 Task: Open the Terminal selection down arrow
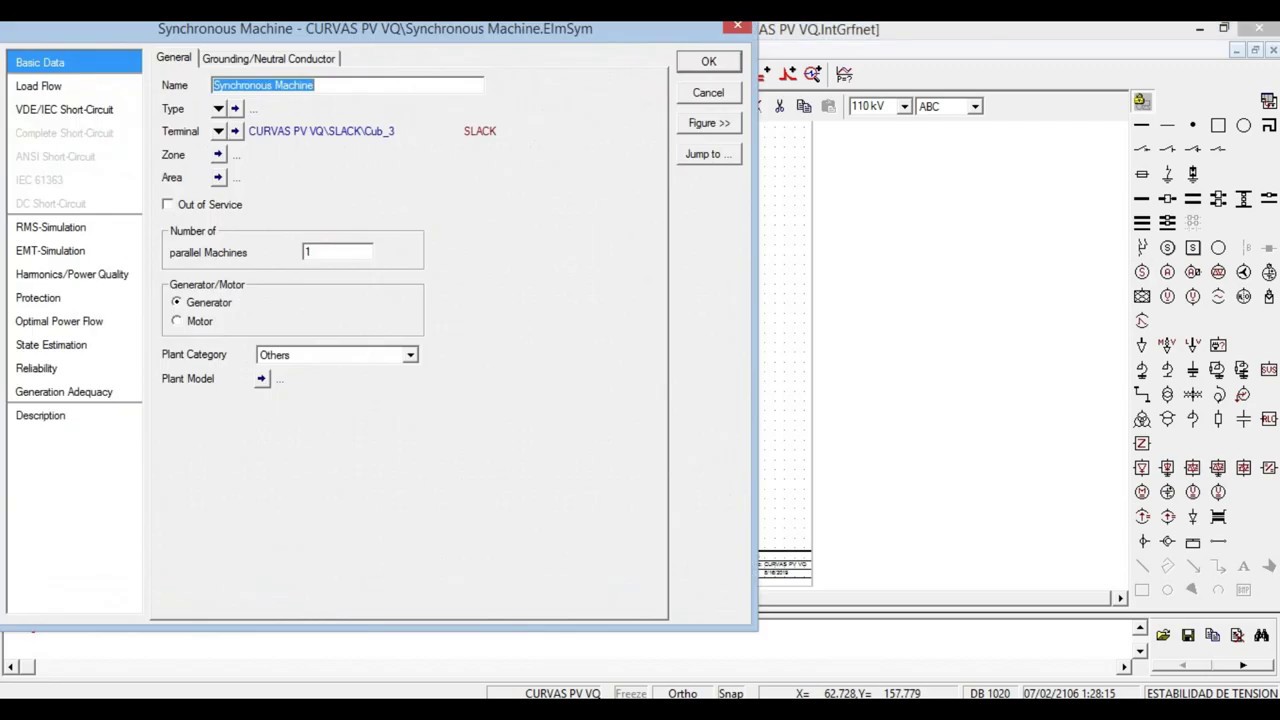218,131
